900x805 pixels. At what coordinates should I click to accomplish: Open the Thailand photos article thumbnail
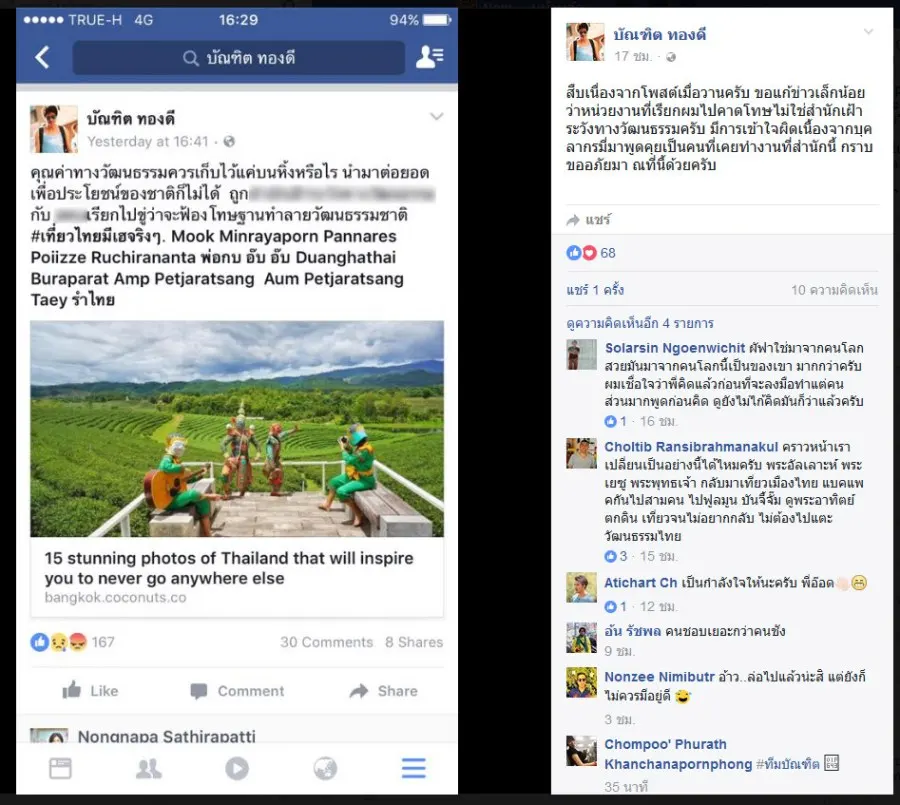click(x=237, y=429)
